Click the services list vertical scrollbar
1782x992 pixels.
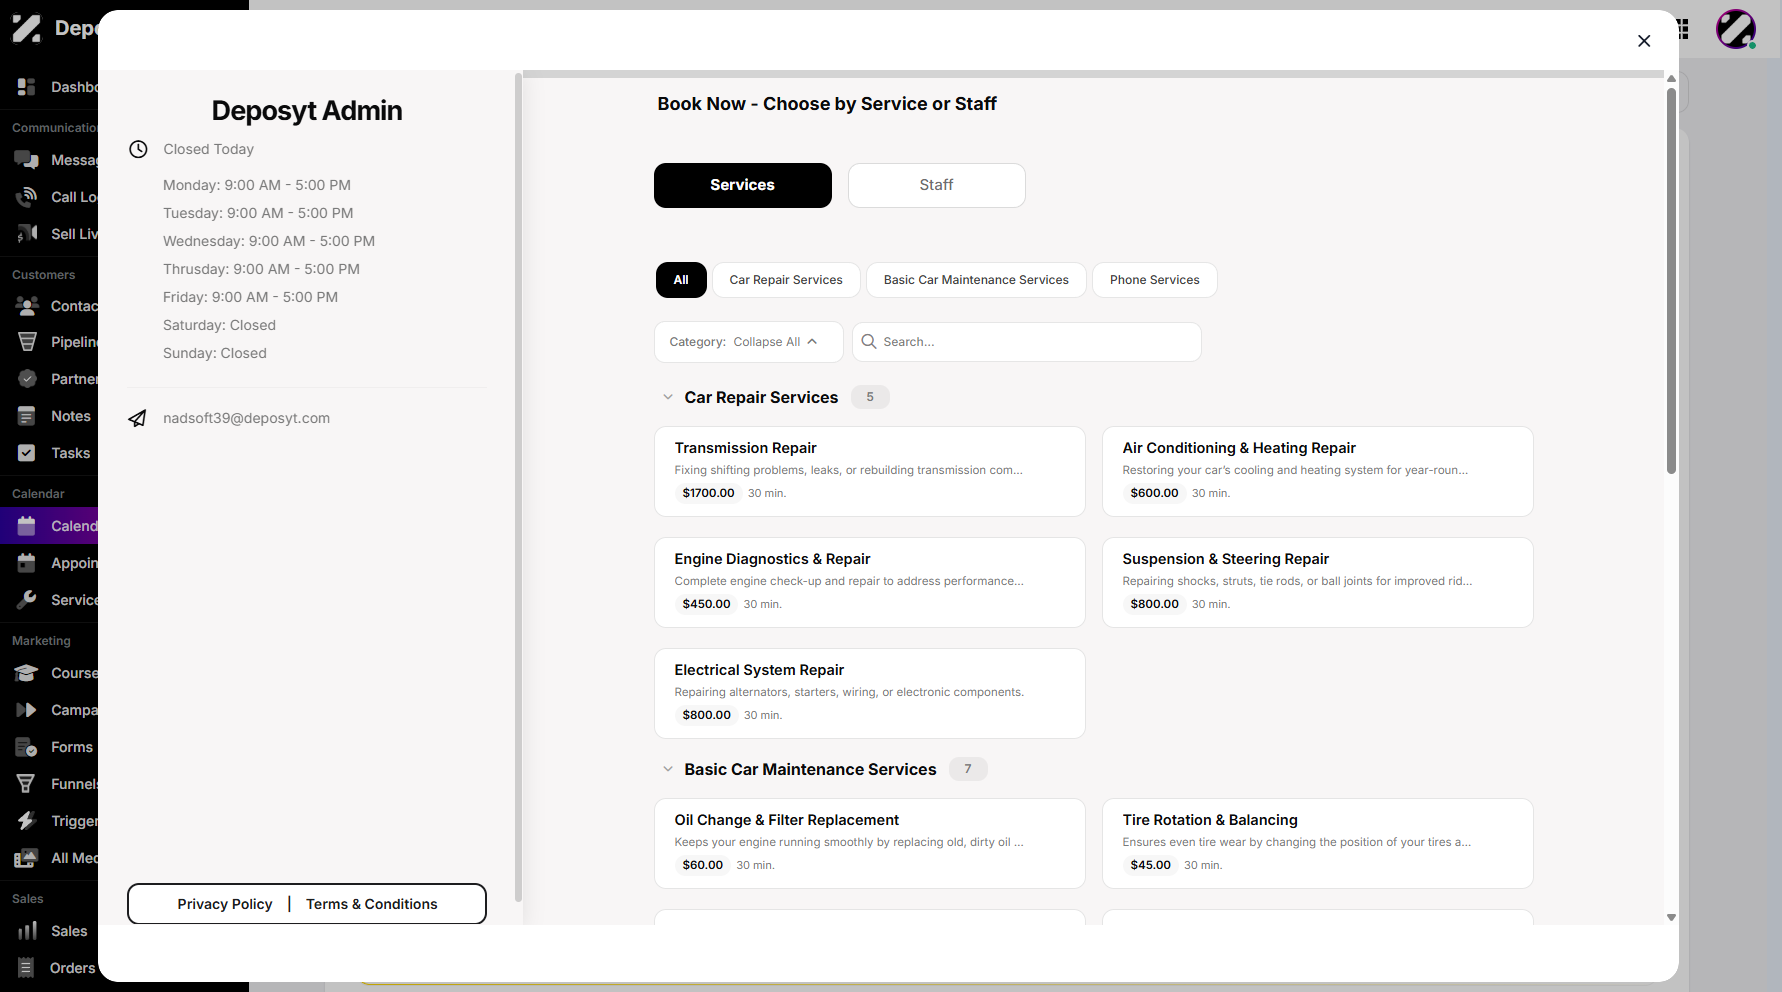(x=1671, y=281)
